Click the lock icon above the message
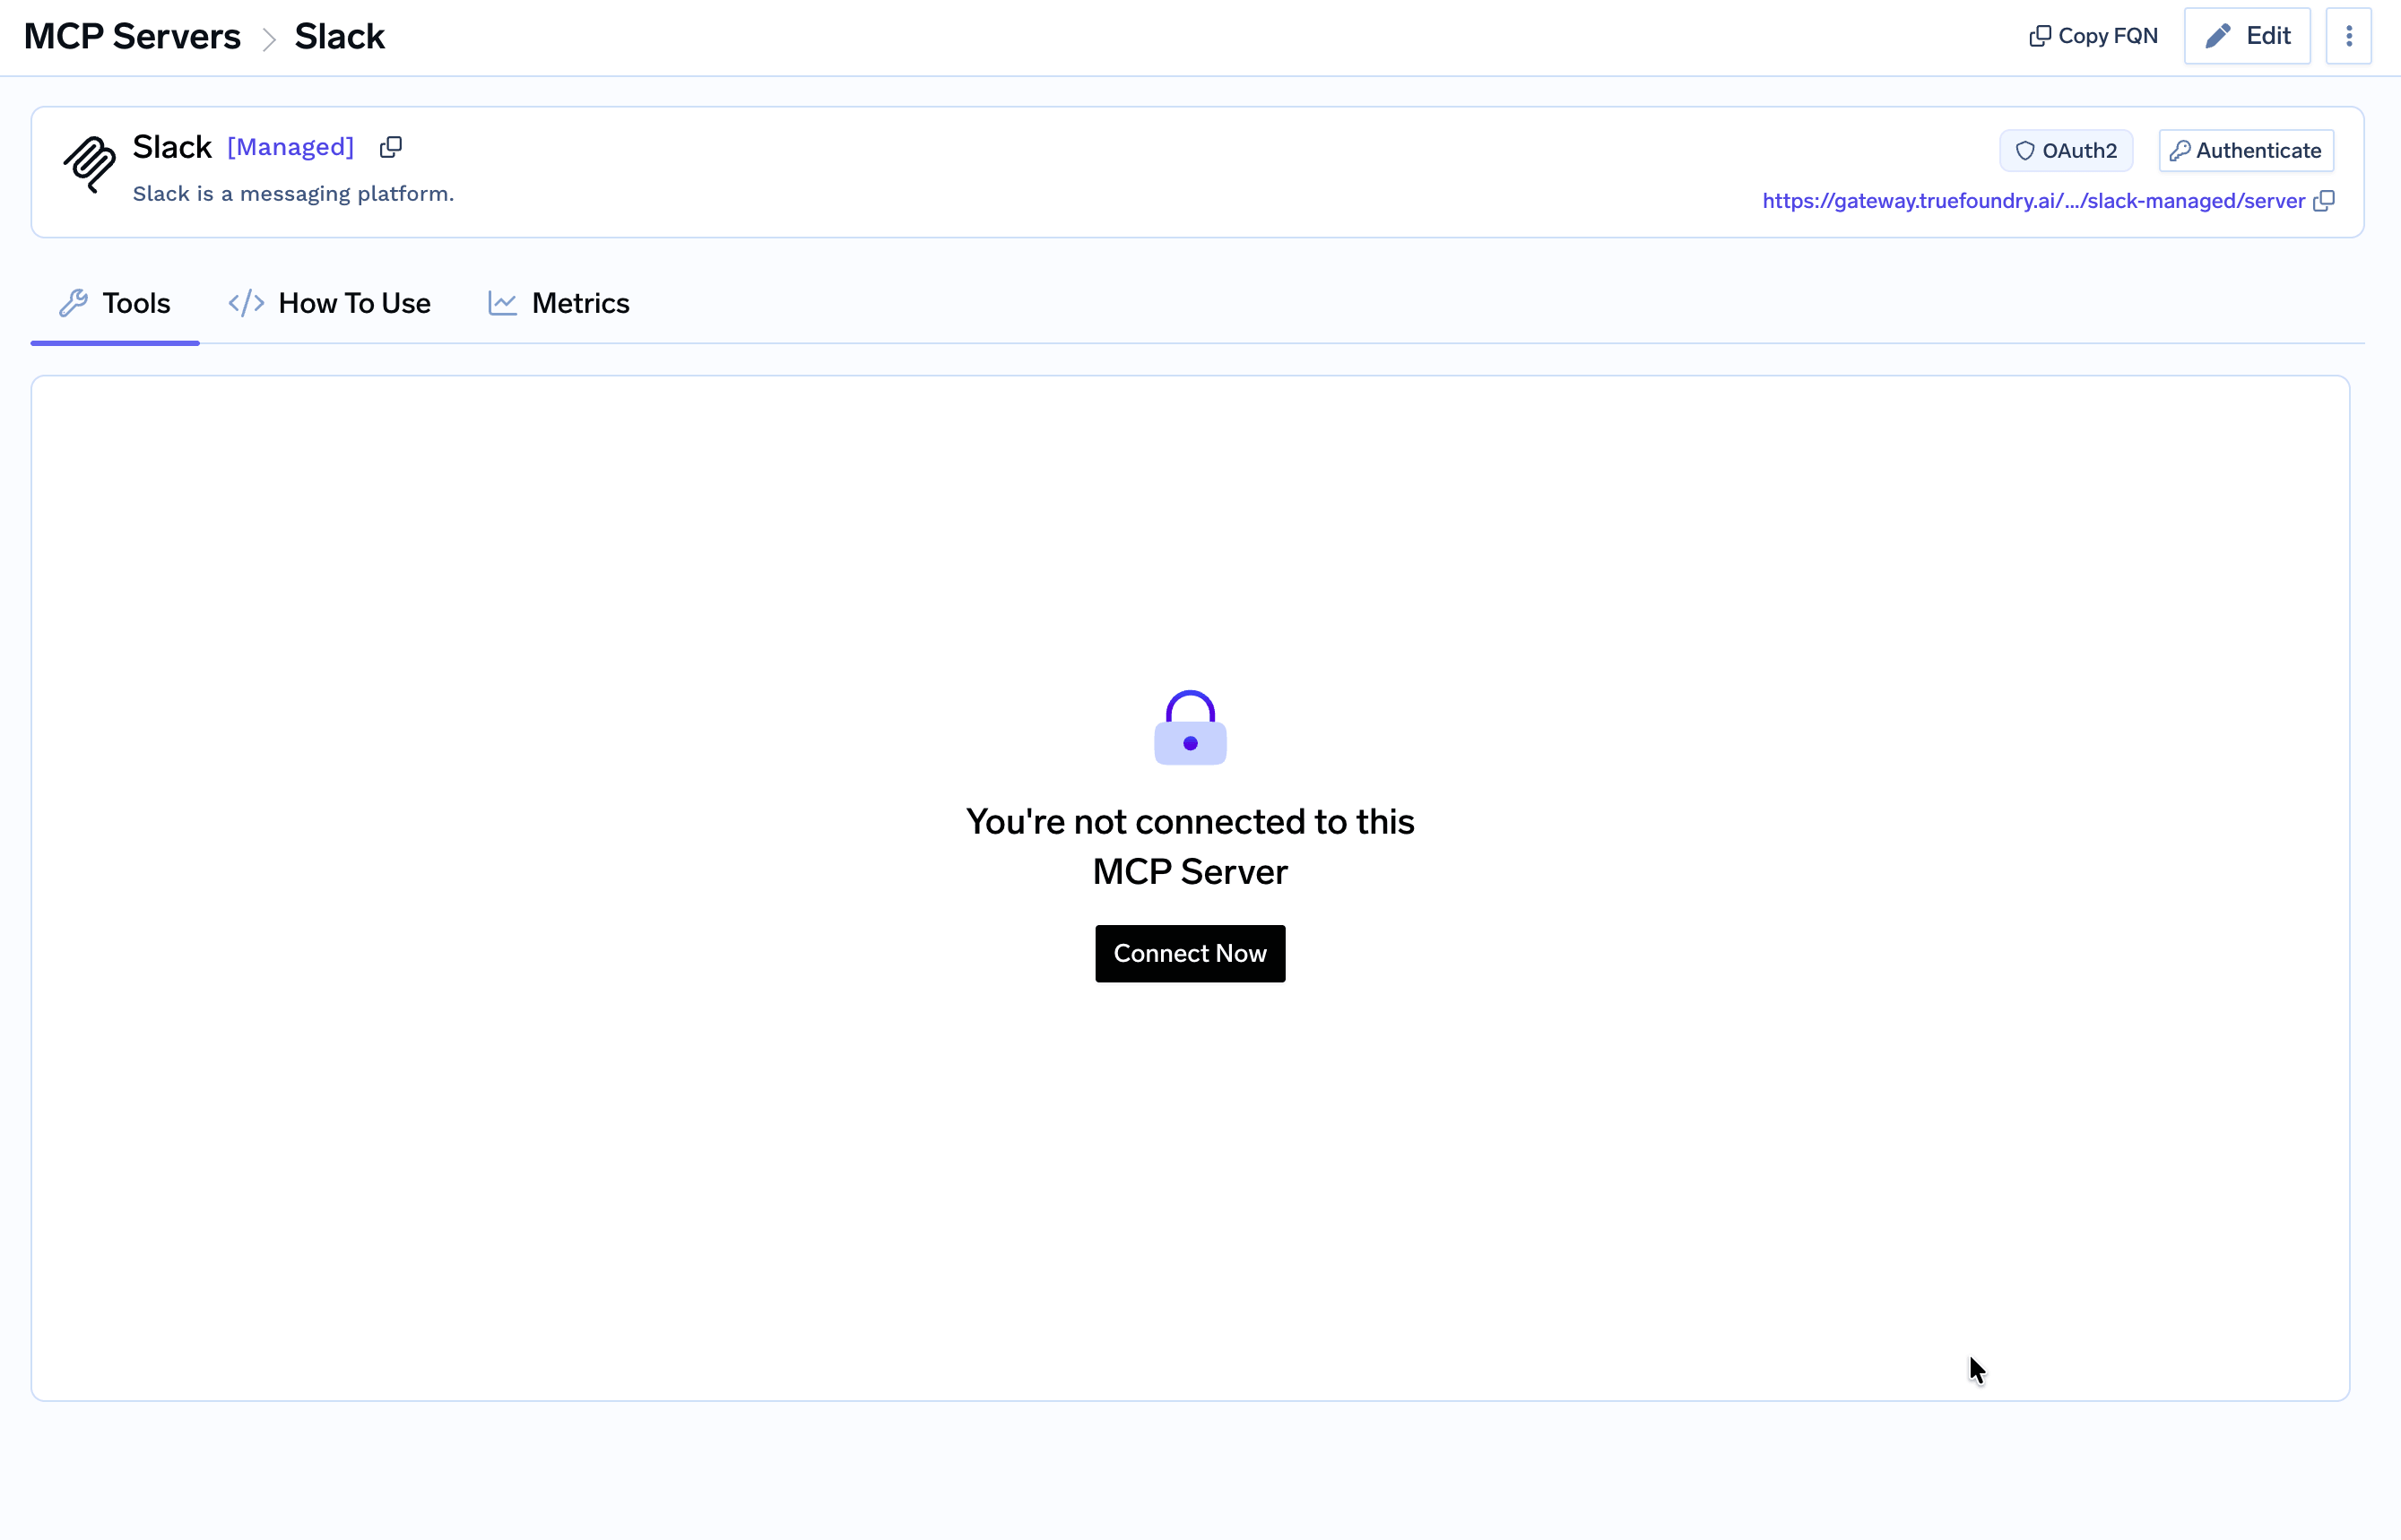Image resolution: width=2401 pixels, height=1540 pixels. click(1190, 727)
